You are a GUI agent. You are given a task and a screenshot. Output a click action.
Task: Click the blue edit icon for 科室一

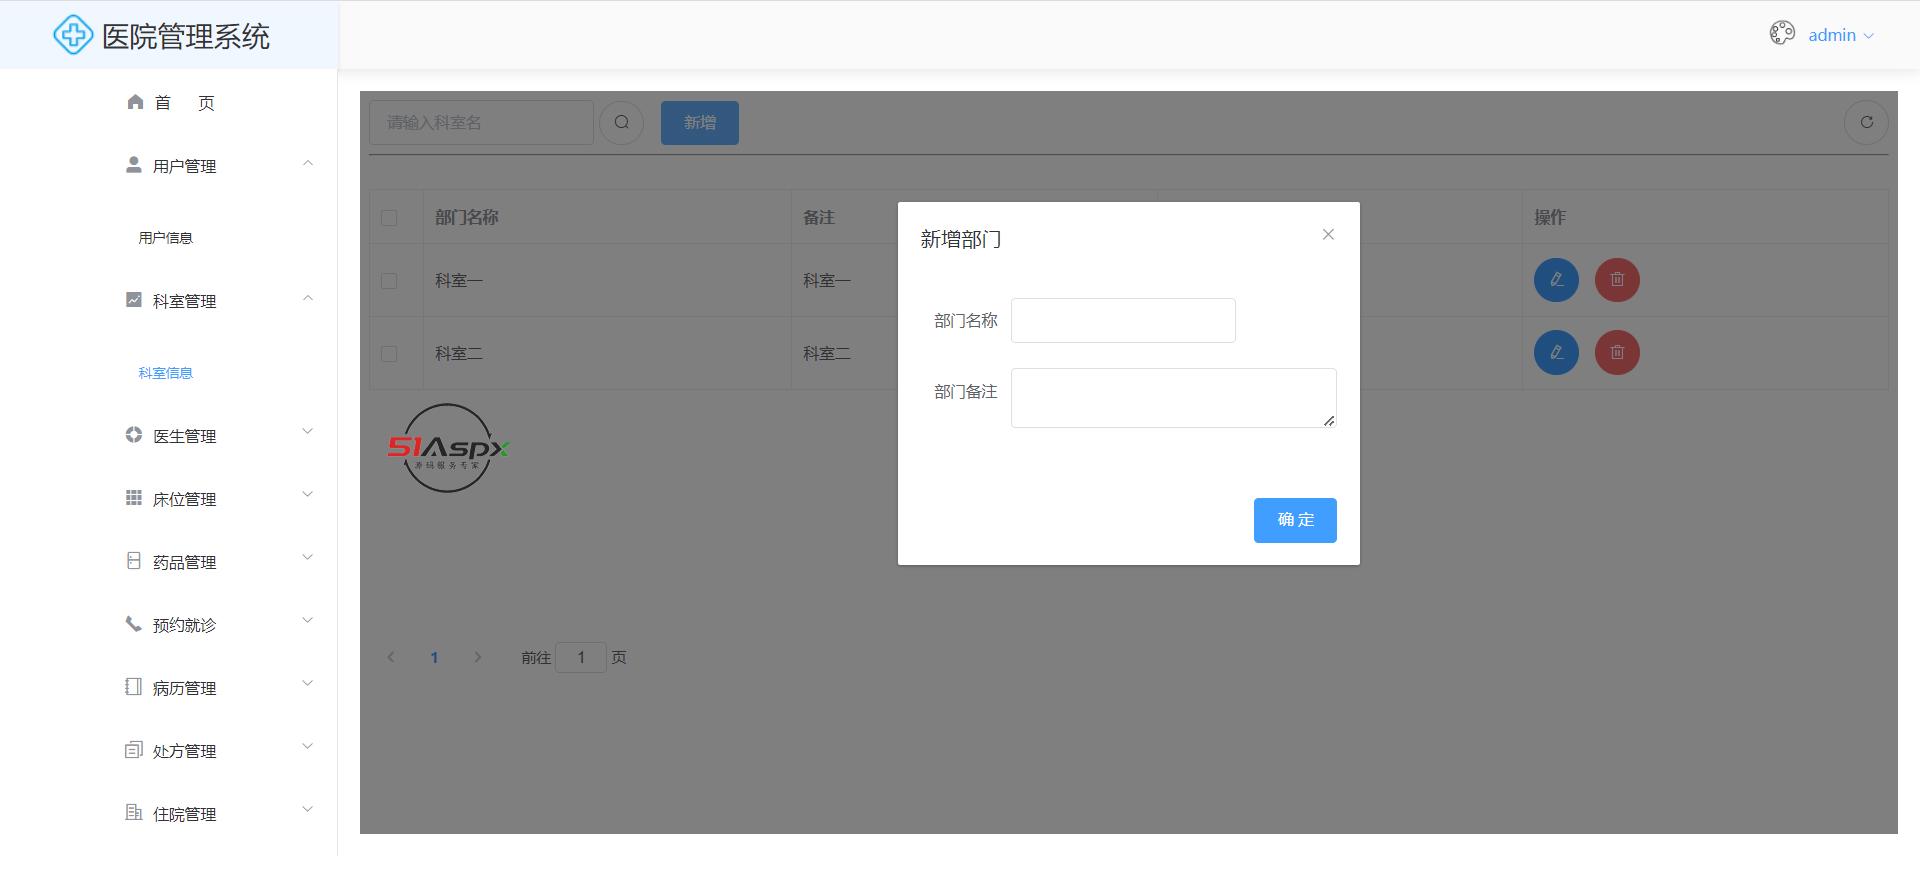point(1556,280)
